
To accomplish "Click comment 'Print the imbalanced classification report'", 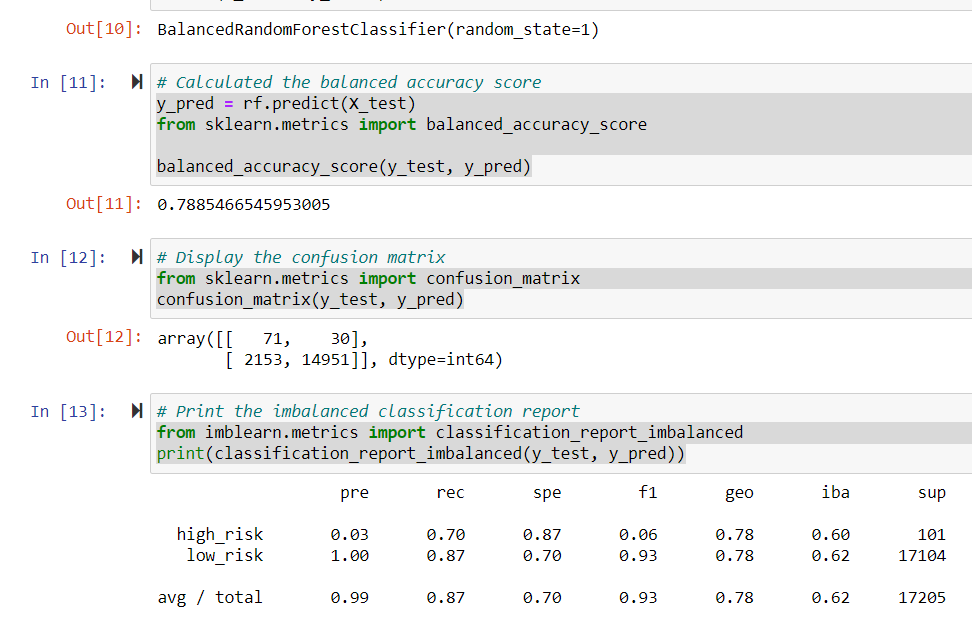I will (368, 412).
